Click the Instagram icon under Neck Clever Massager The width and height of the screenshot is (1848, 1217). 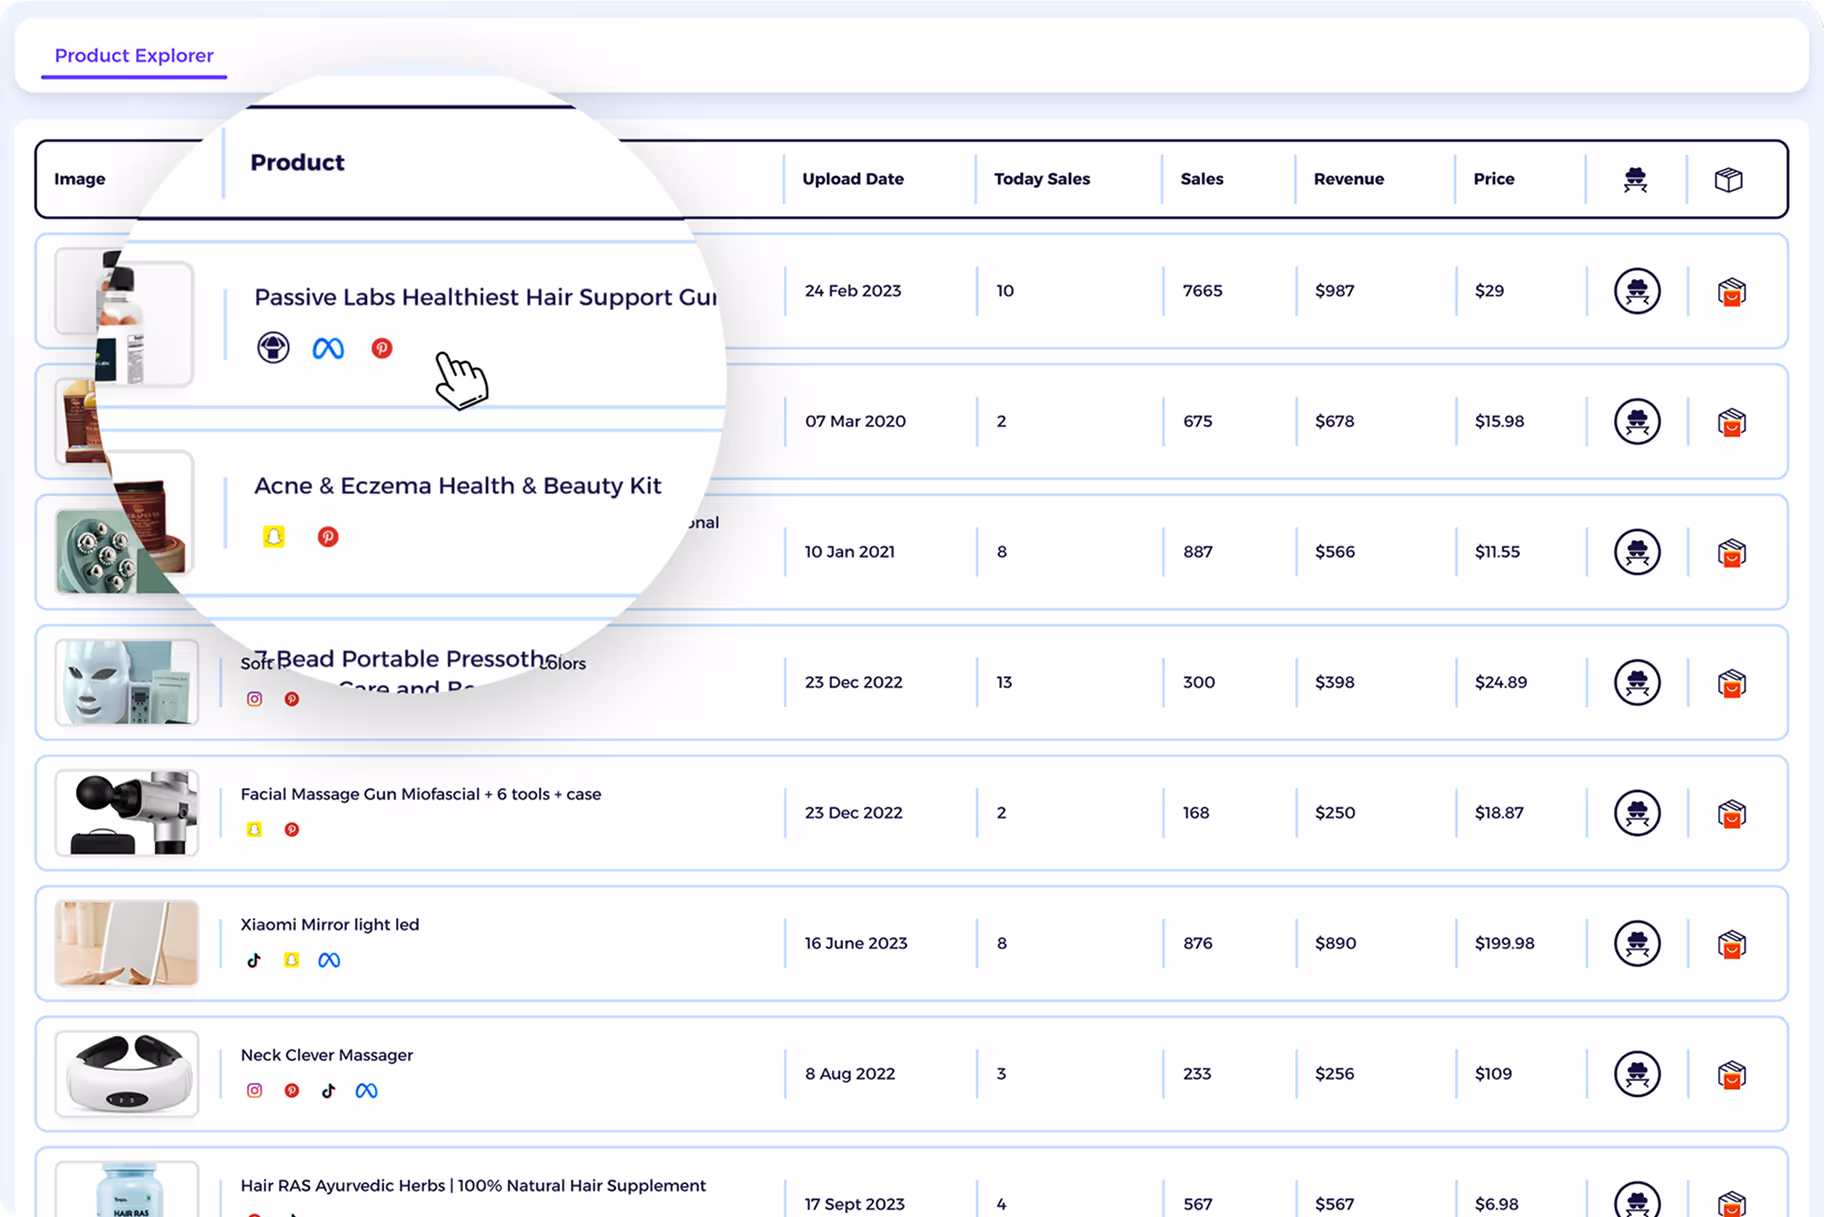[254, 1091]
